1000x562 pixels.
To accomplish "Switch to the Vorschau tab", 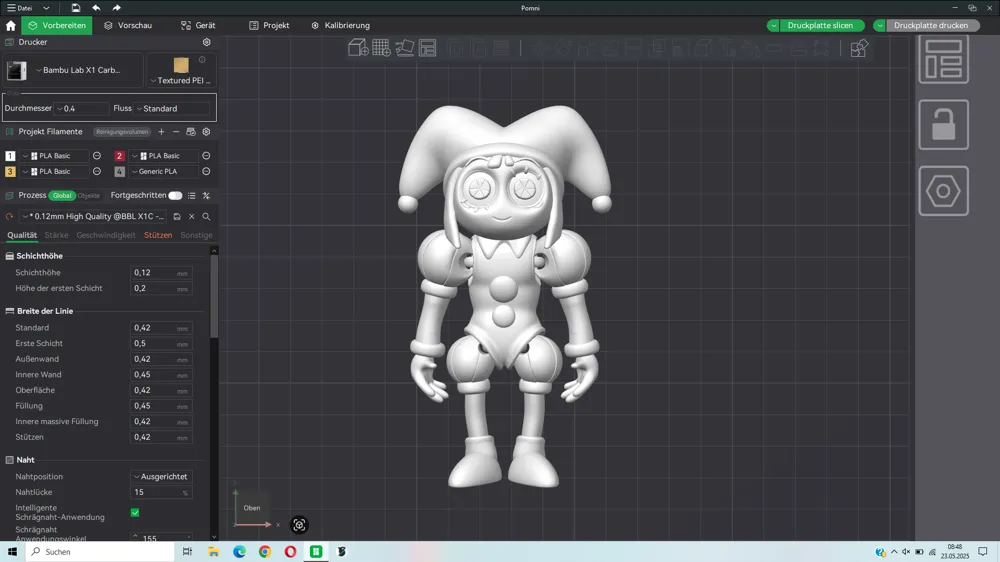I will coord(128,26).
